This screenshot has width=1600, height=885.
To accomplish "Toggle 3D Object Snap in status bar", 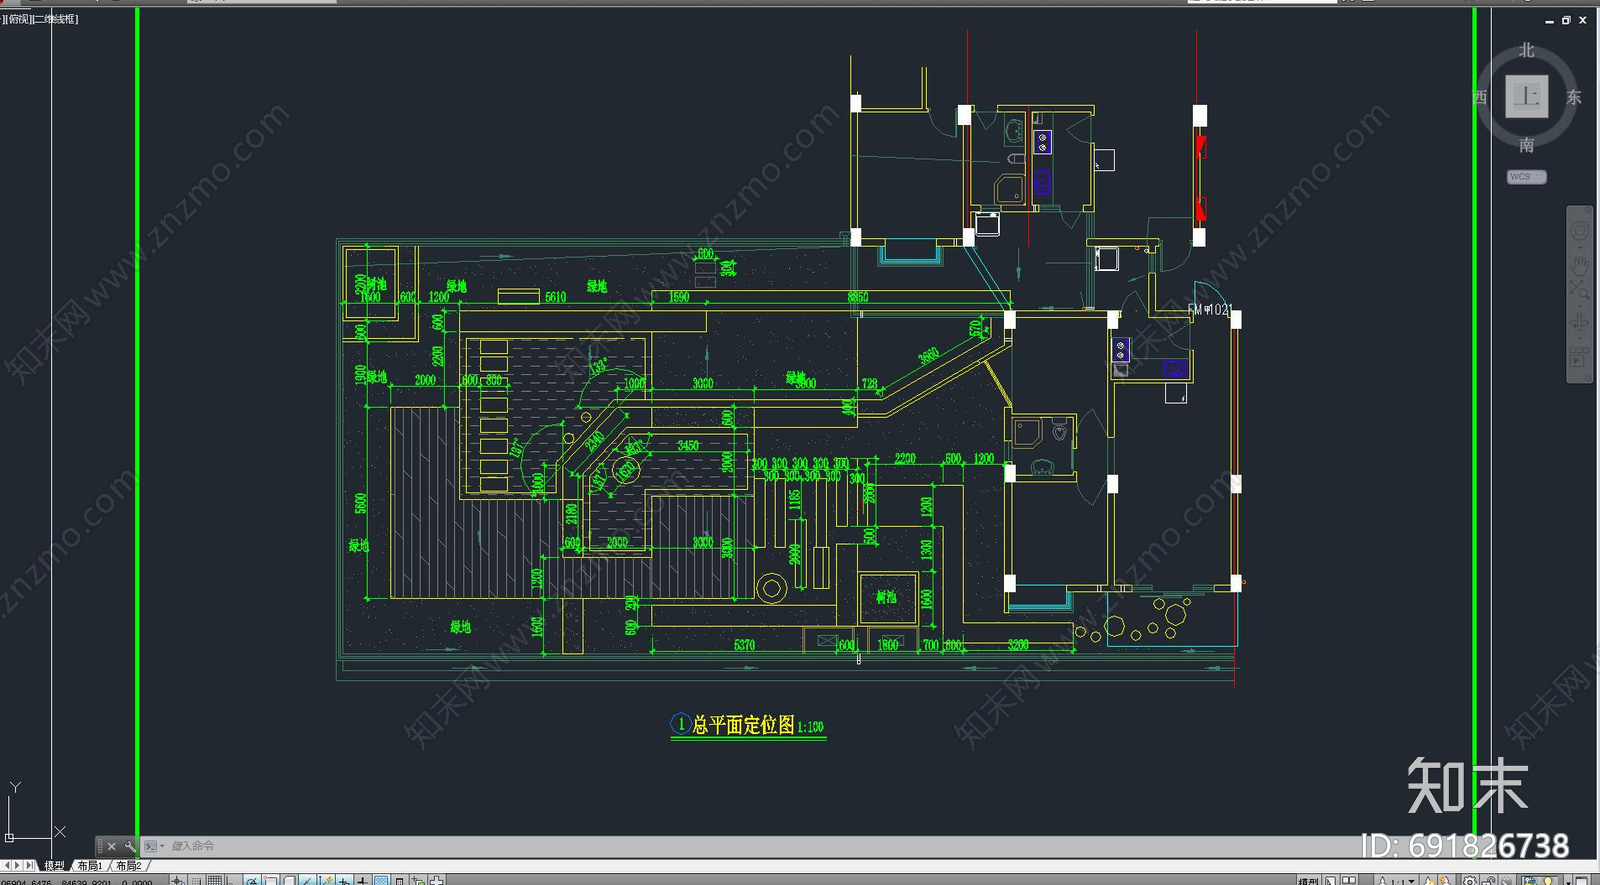I will click(x=289, y=880).
